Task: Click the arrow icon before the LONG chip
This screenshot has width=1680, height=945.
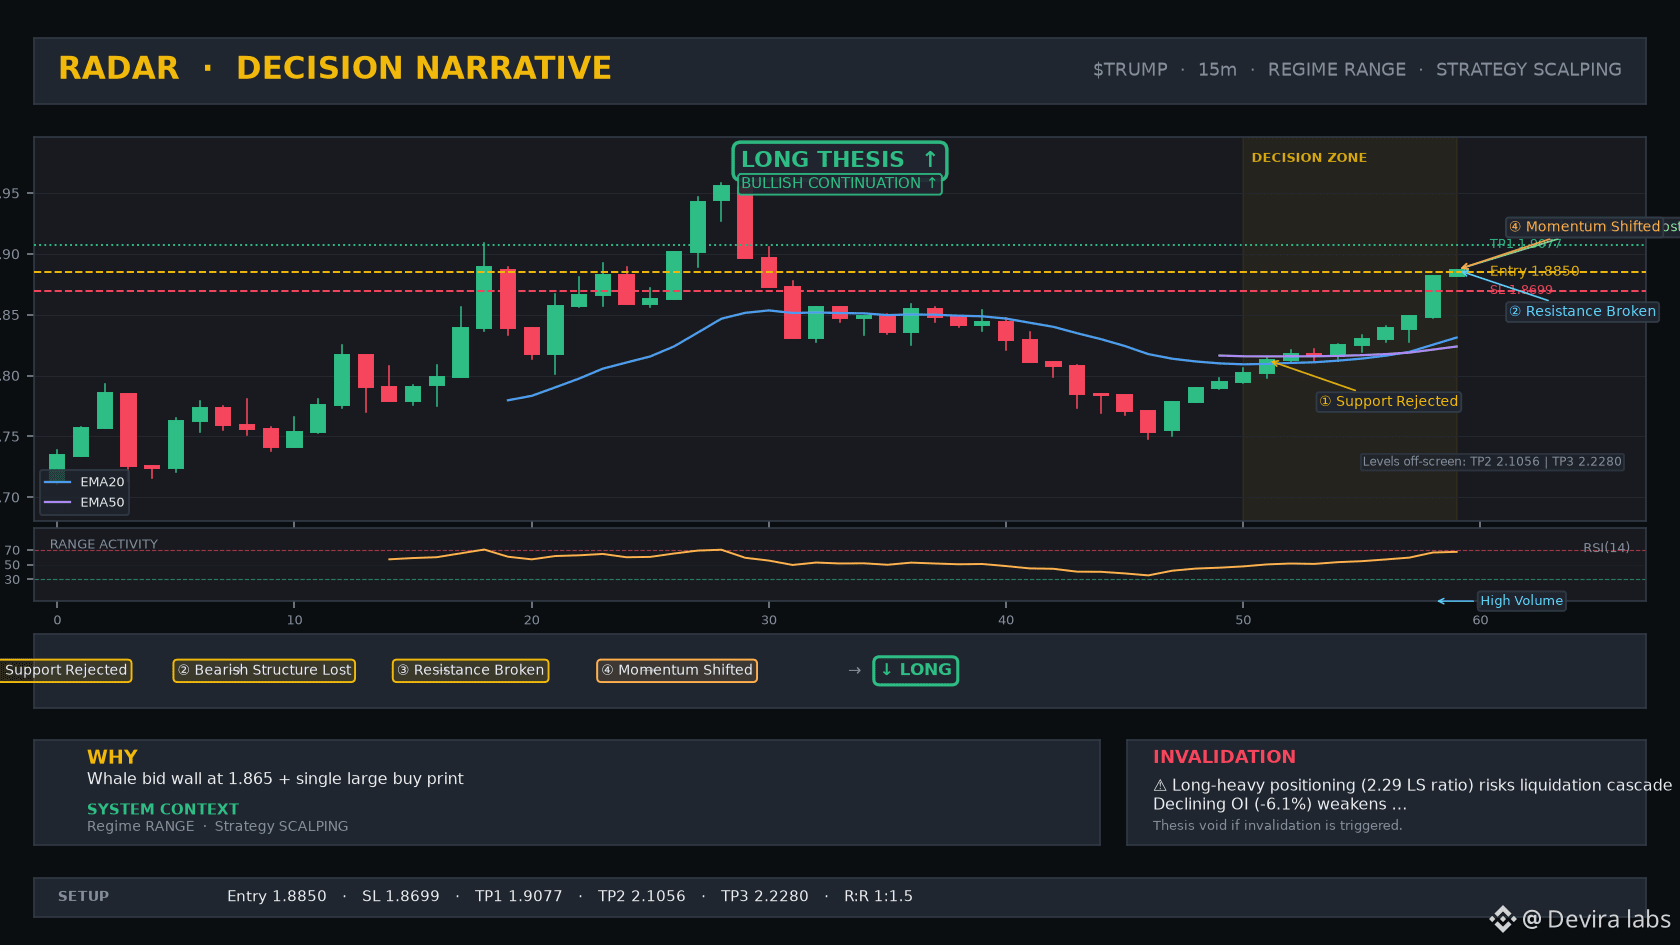Action: (x=854, y=671)
